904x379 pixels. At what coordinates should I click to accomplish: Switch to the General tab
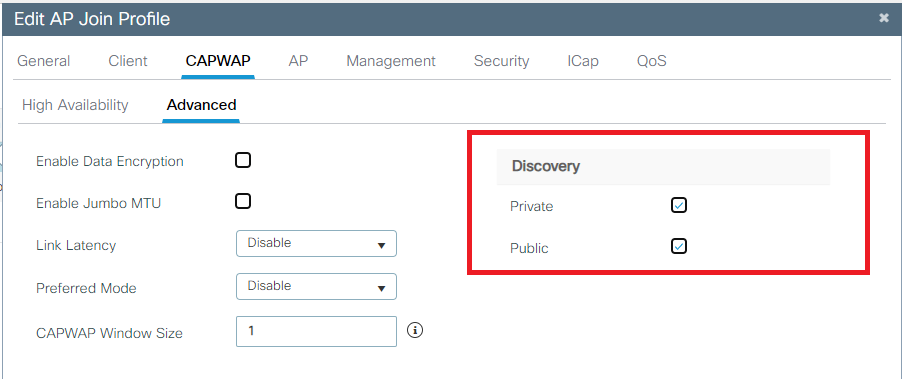coord(44,61)
